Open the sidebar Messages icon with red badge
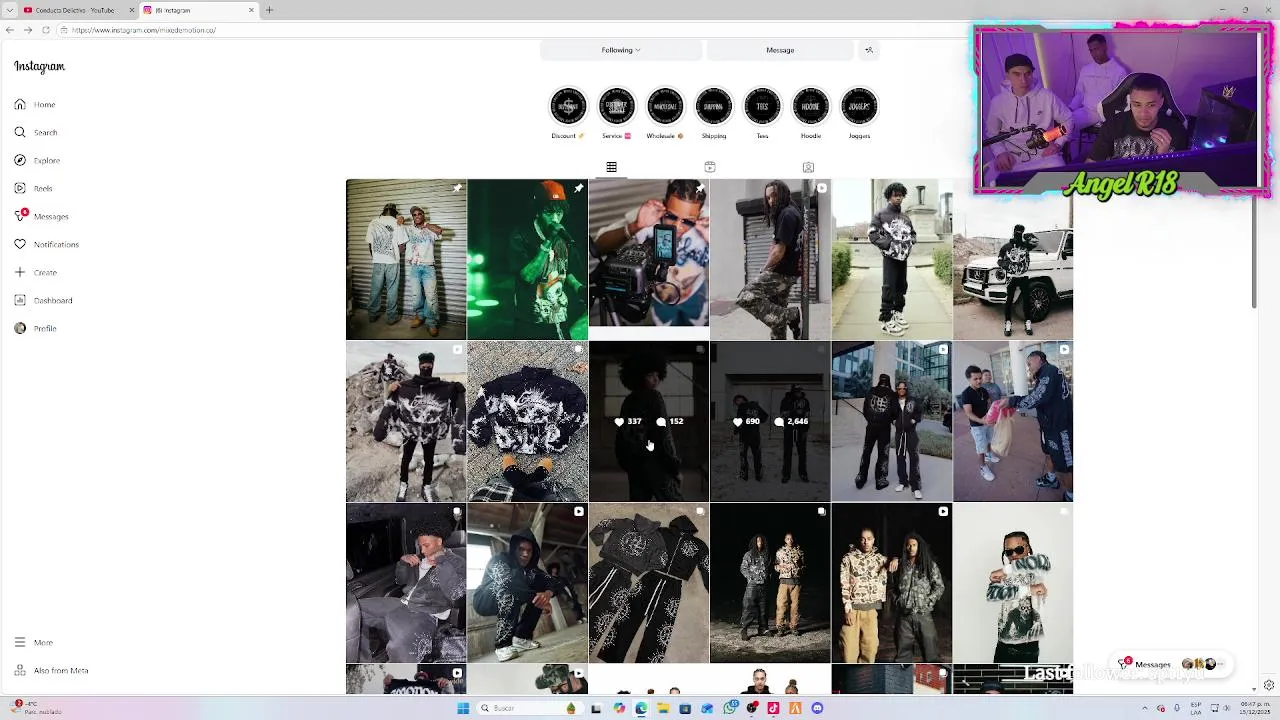The width and height of the screenshot is (1280, 720). coord(20,216)
